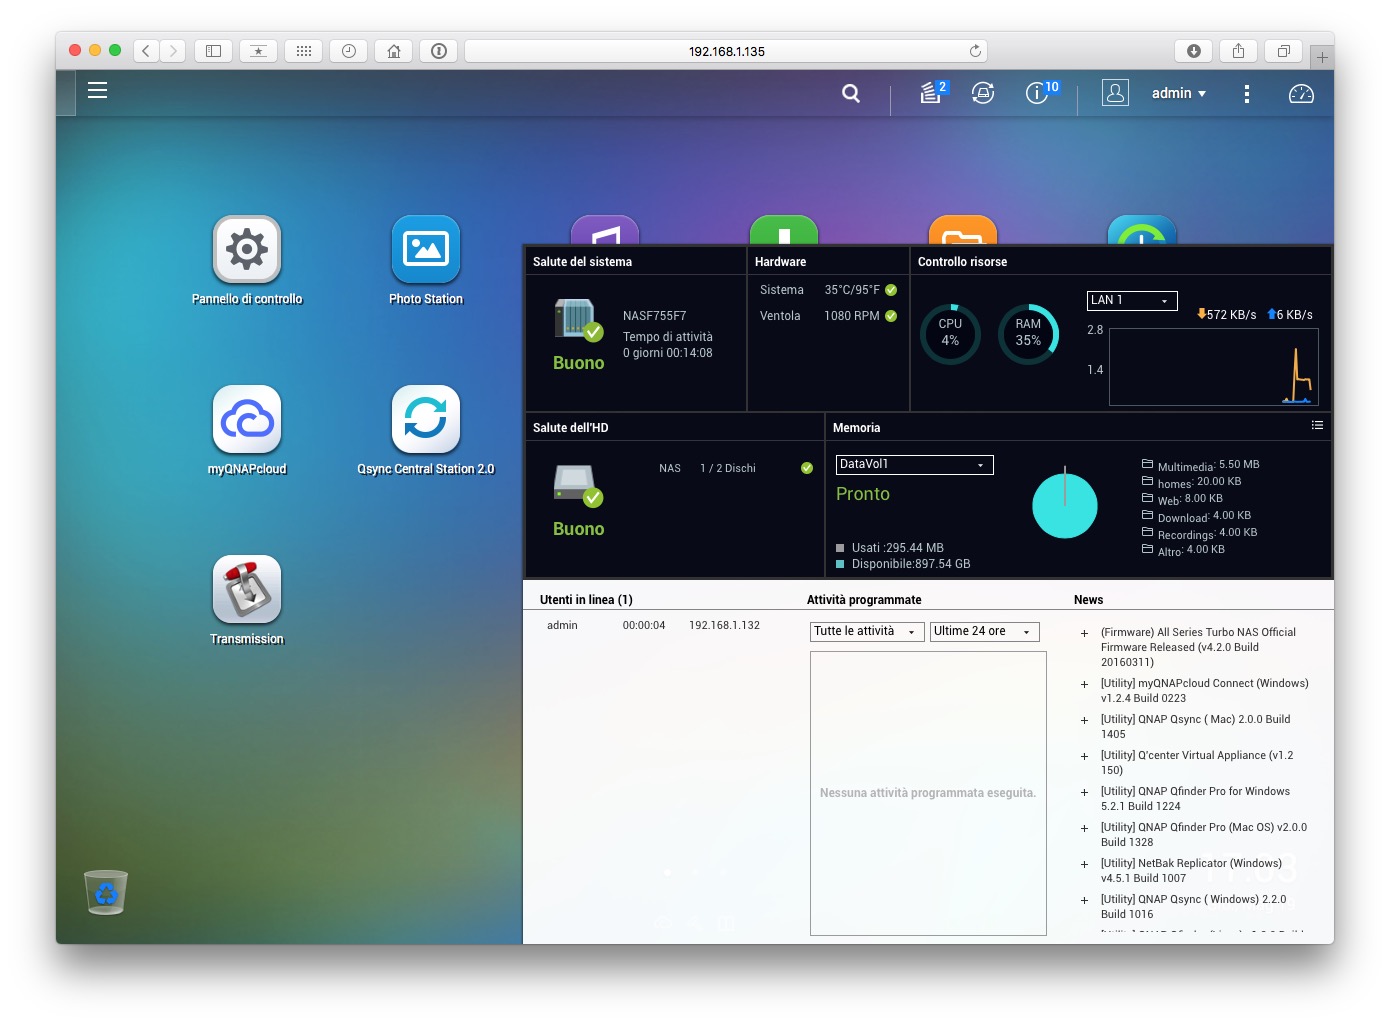Open Safari history clock button

coord(349,51)
